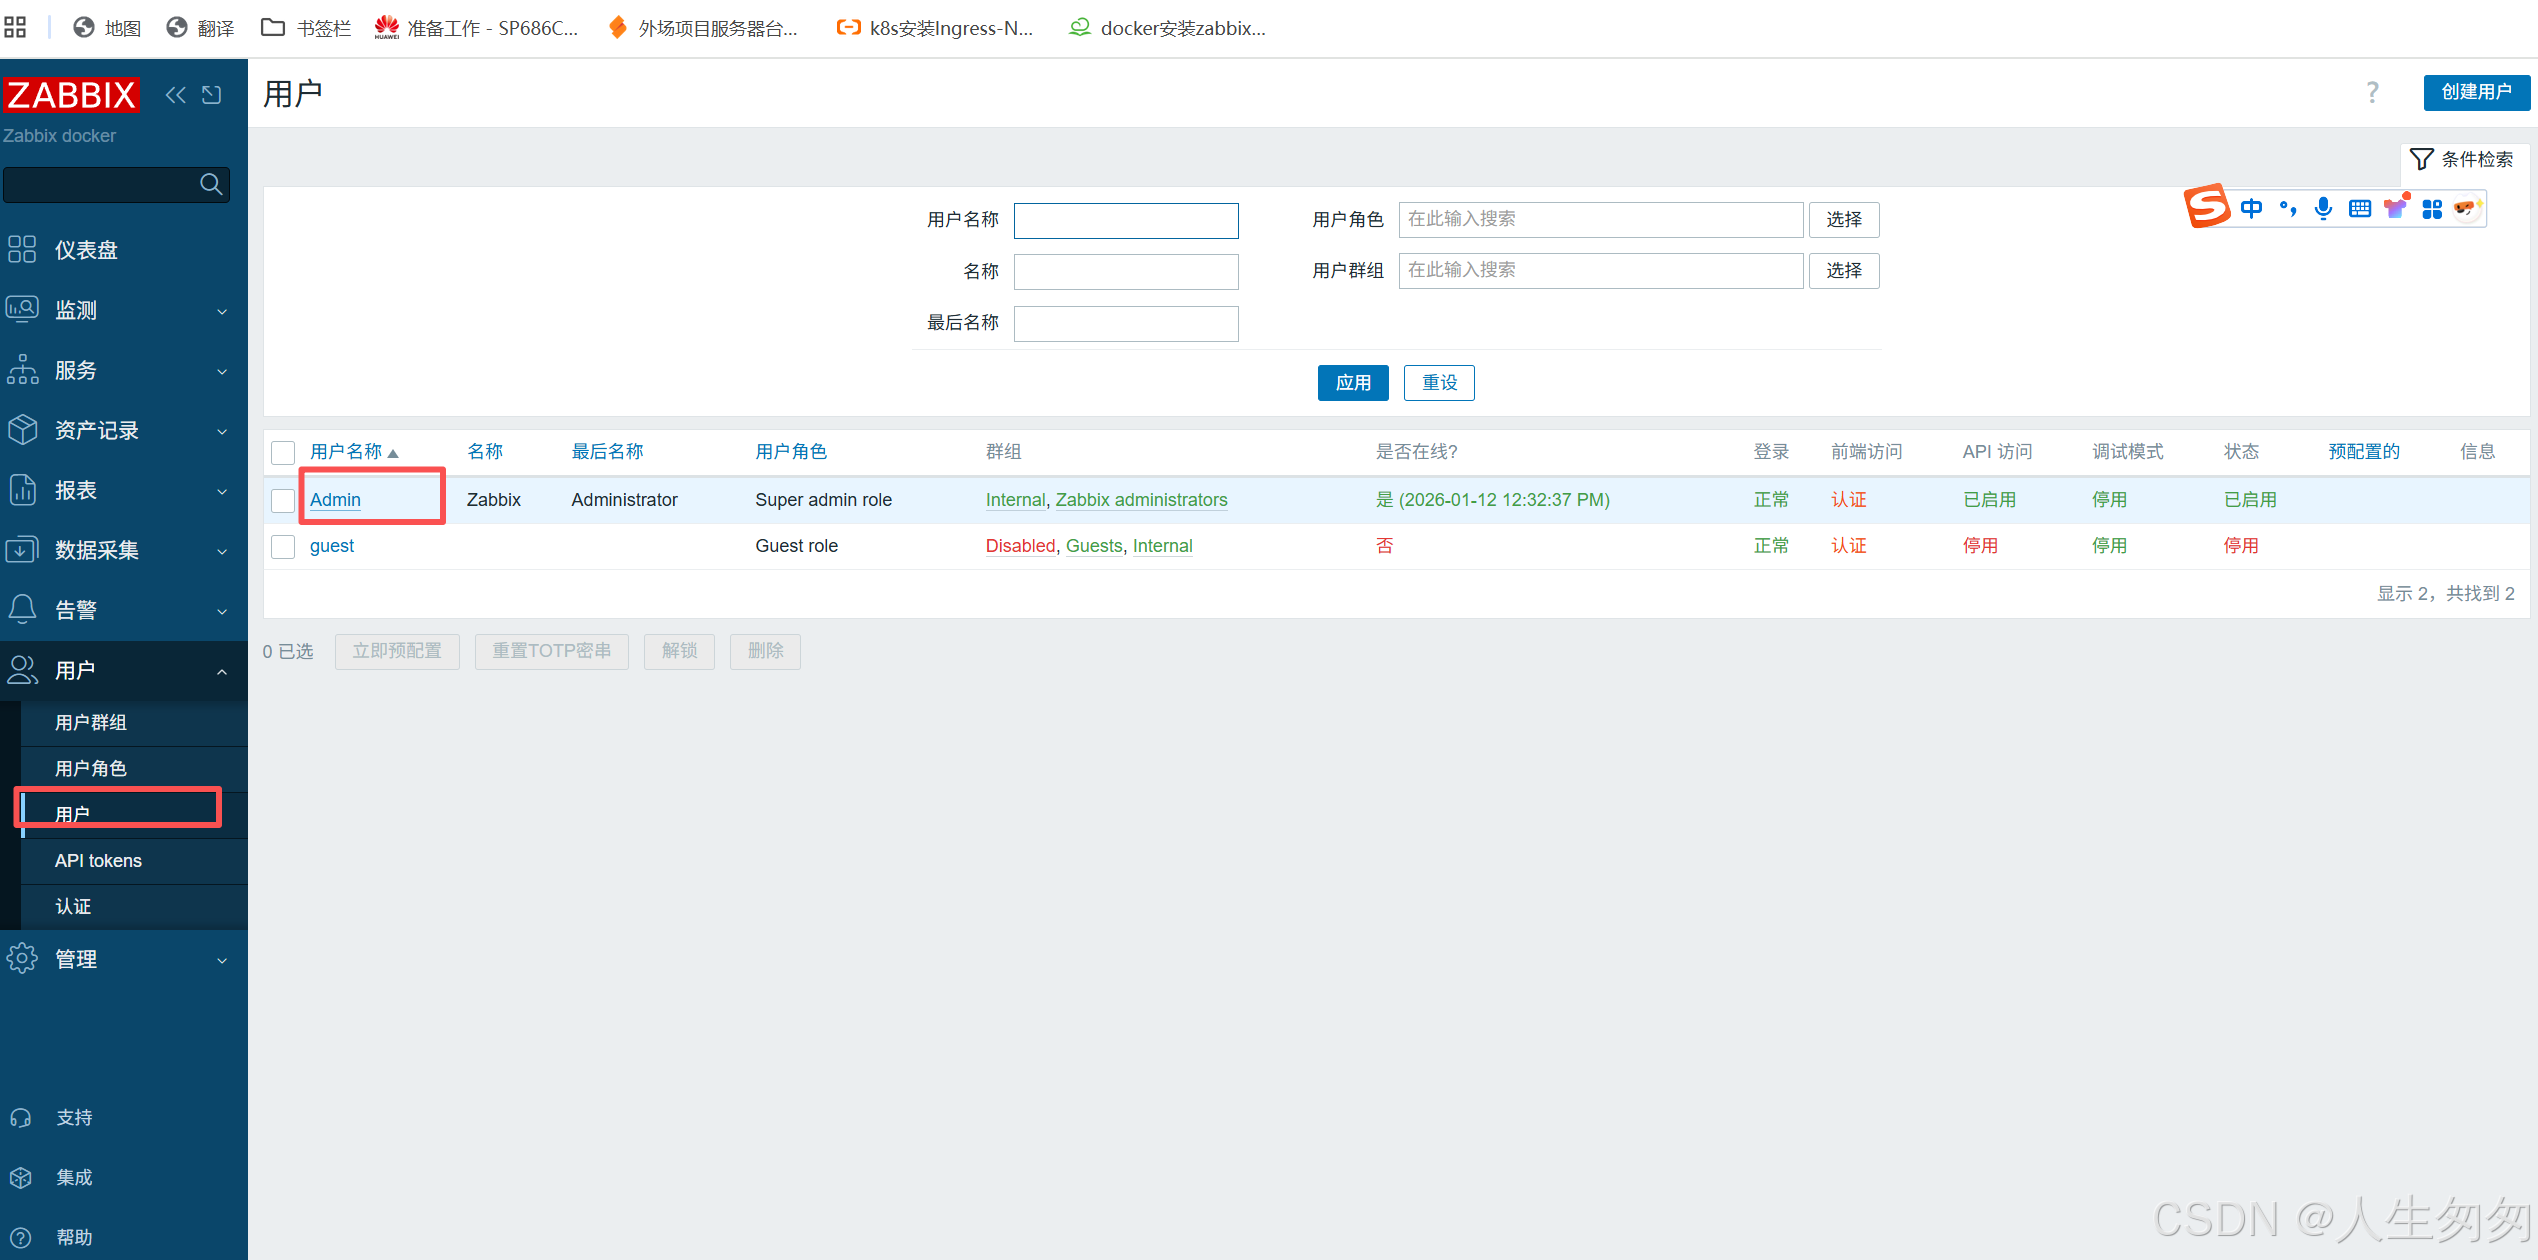
Task: Click the sidebar search magnifier icon
Action: pos(211,184)
